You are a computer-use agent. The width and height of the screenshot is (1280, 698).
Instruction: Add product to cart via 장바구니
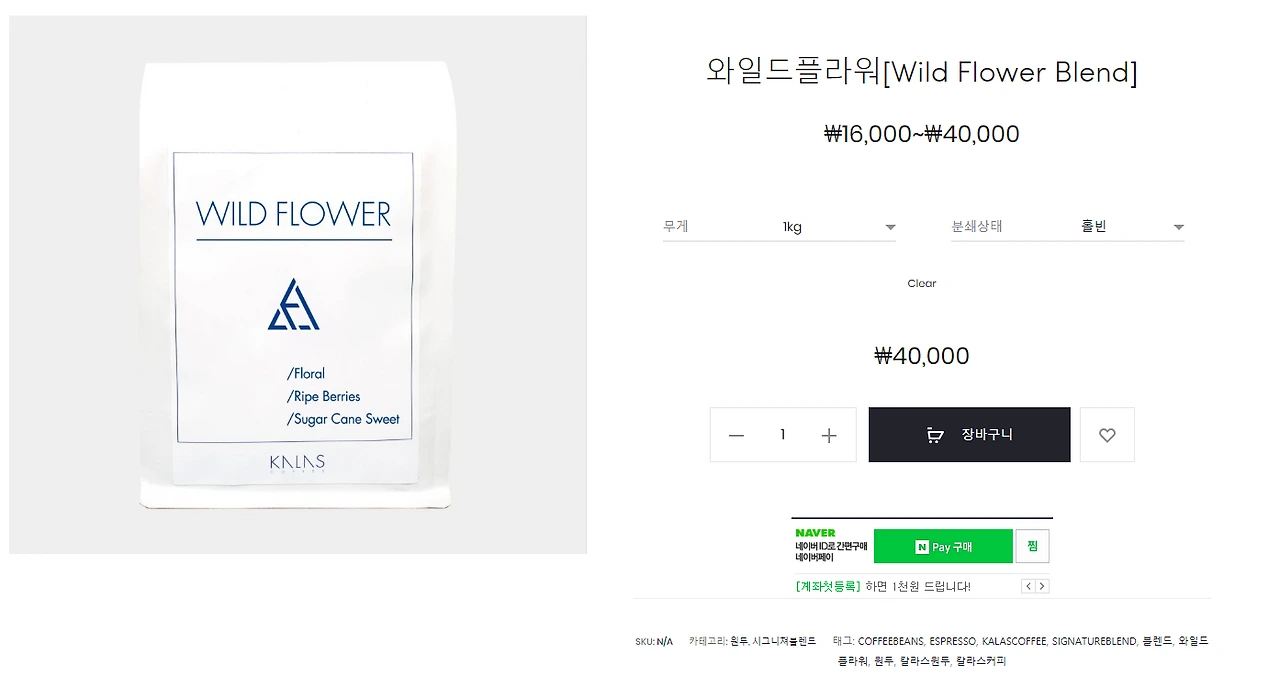pos(969,435)
